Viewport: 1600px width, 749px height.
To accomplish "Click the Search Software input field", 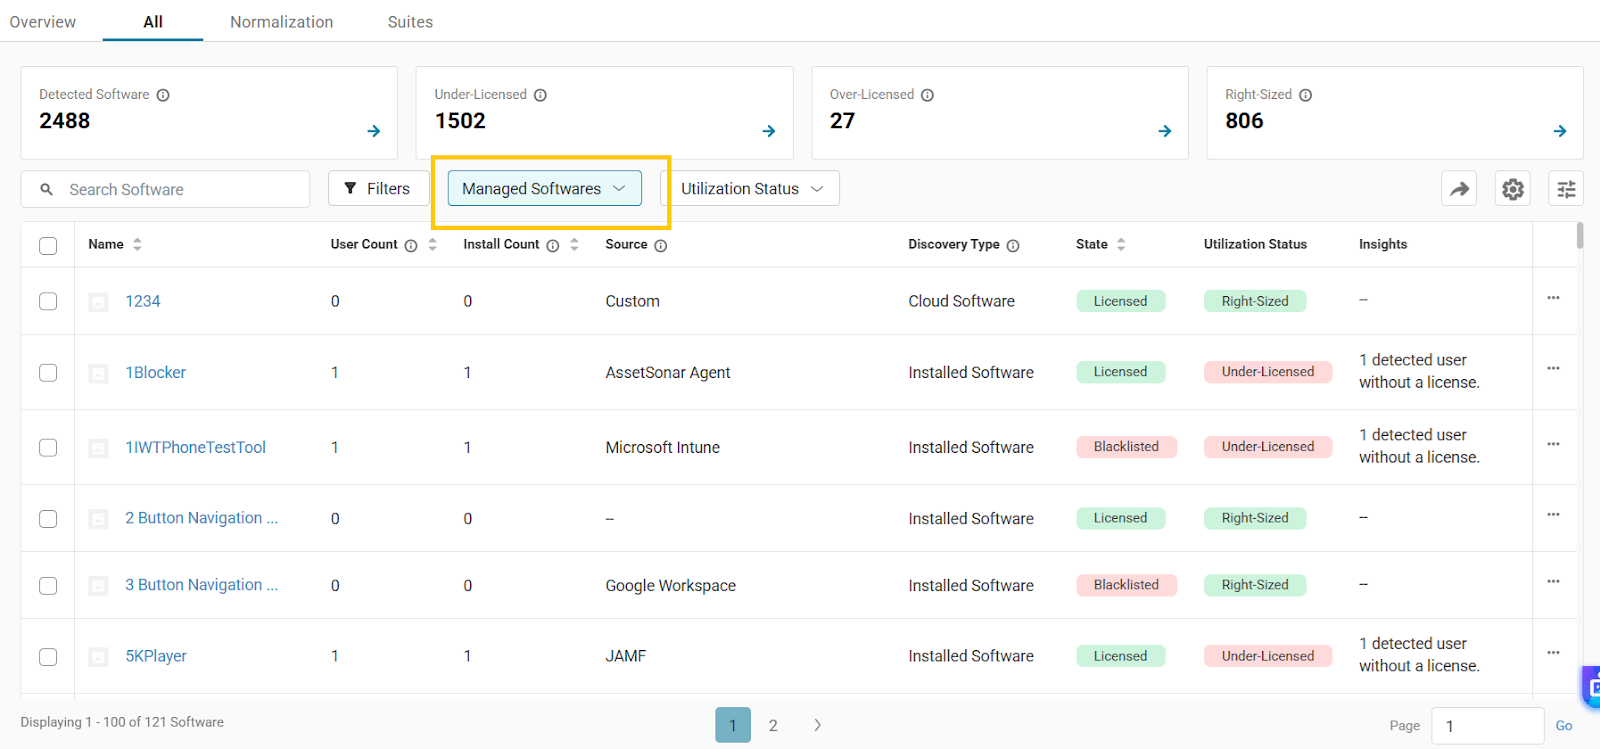I will coord(180,190).
